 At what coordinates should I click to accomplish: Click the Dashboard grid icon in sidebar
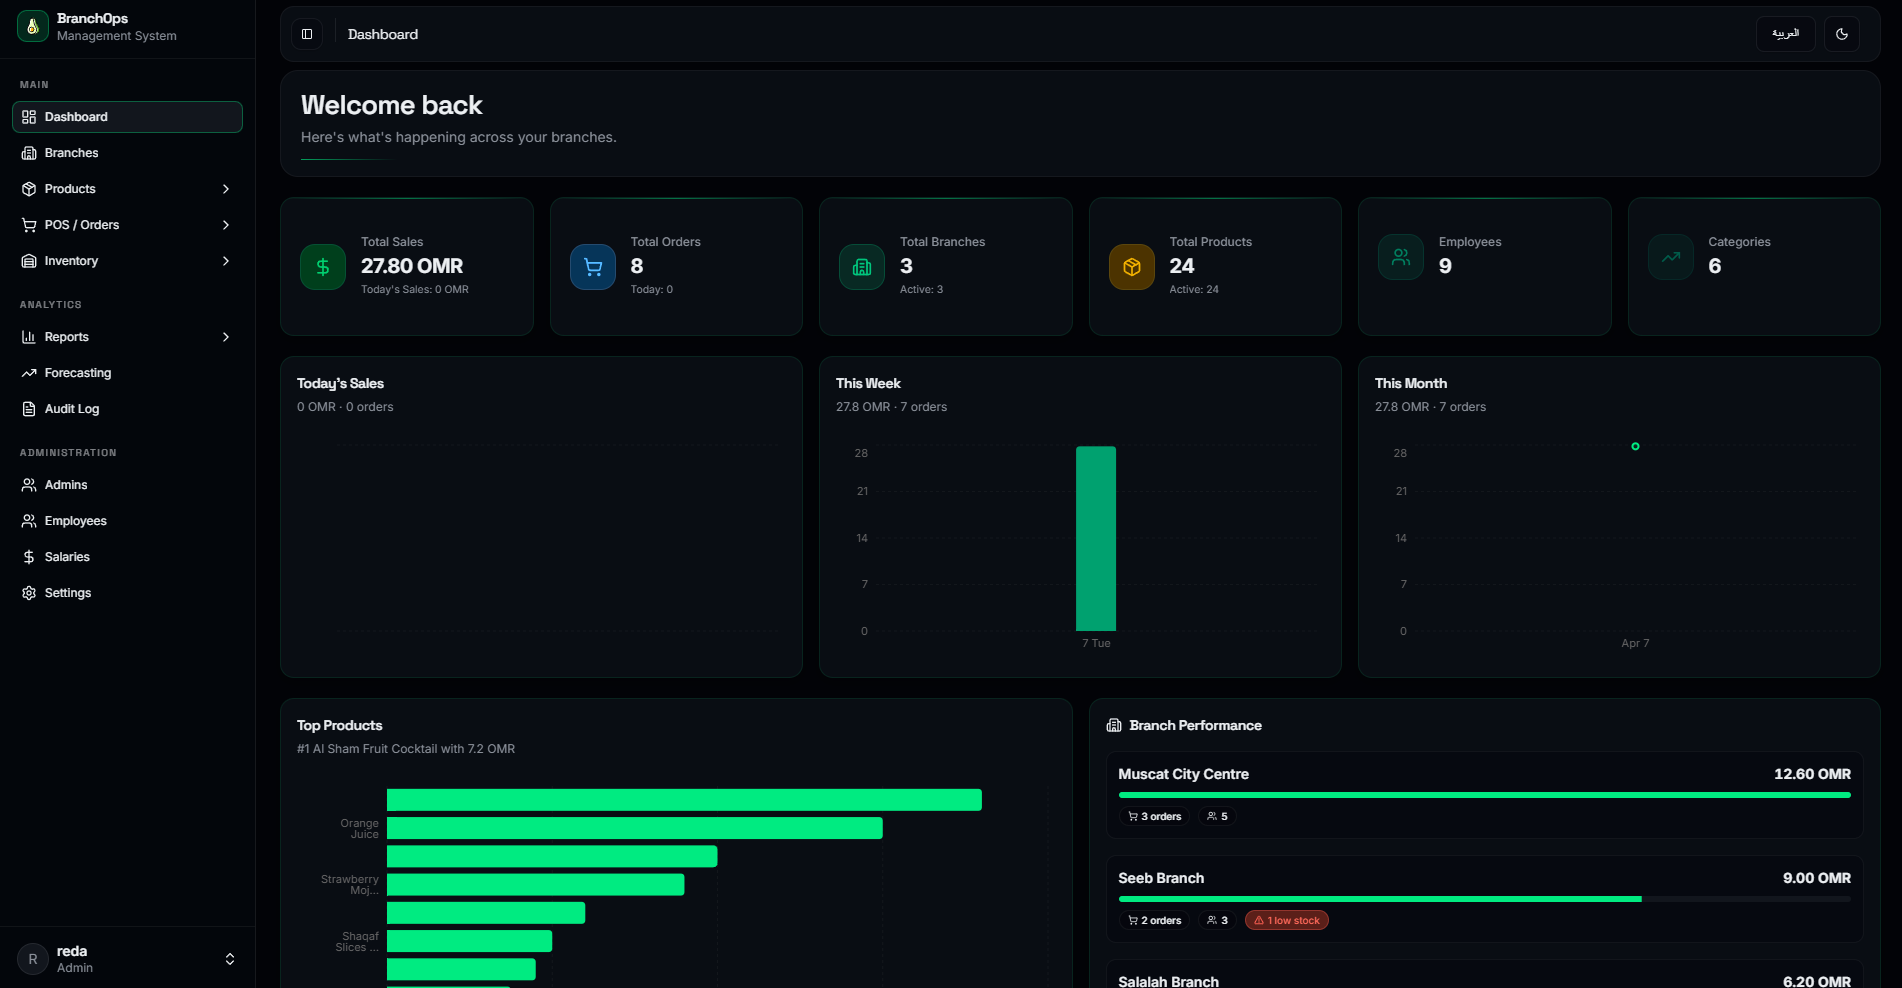point(29,117)
